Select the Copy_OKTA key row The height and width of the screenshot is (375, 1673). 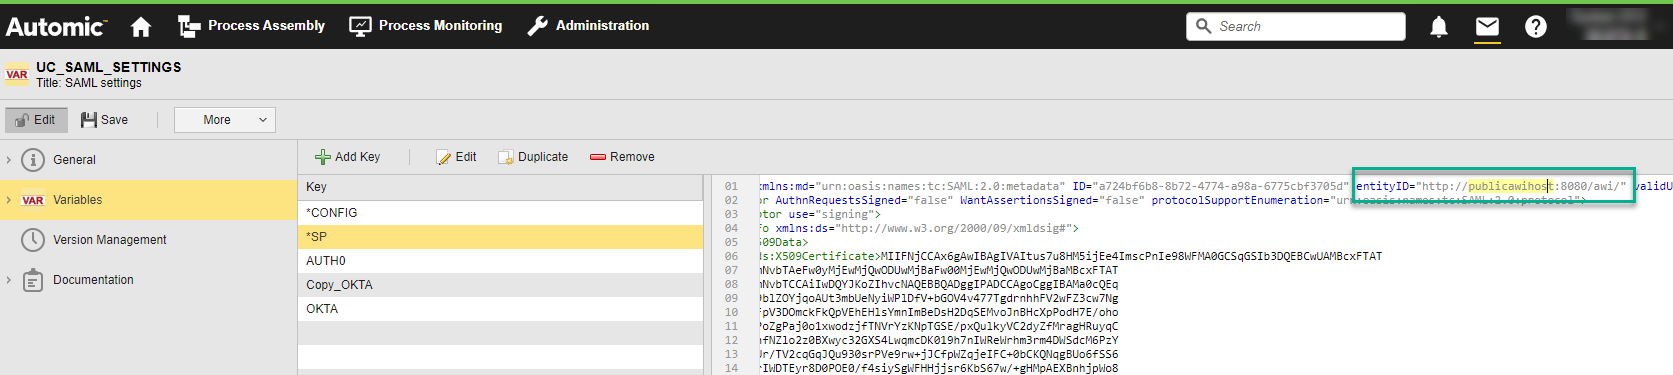tap(501, 285)
